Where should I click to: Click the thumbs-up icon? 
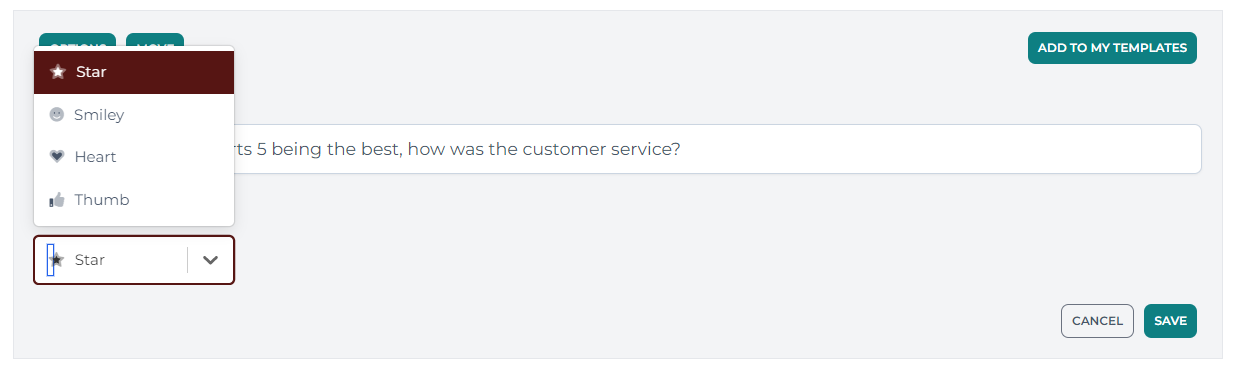tap(57, 200)
